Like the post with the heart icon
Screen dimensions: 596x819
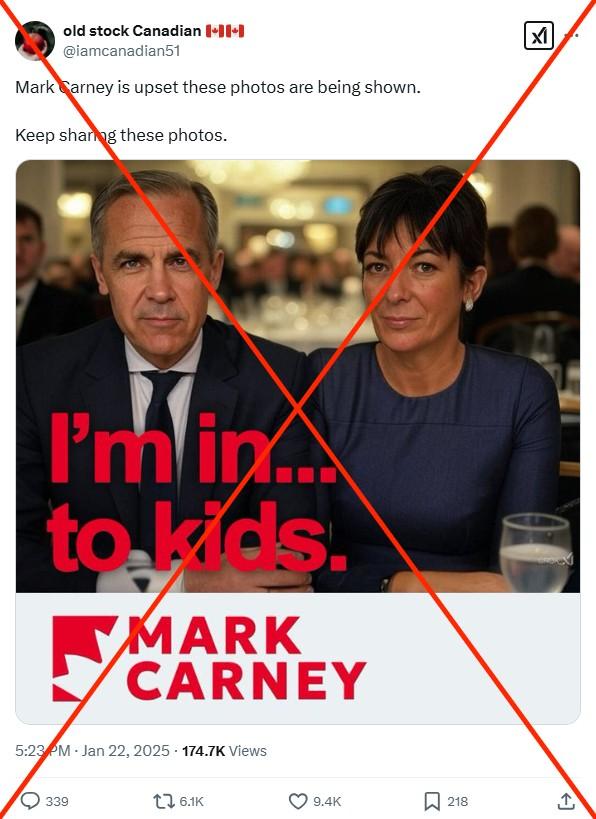tap(298, 801)
